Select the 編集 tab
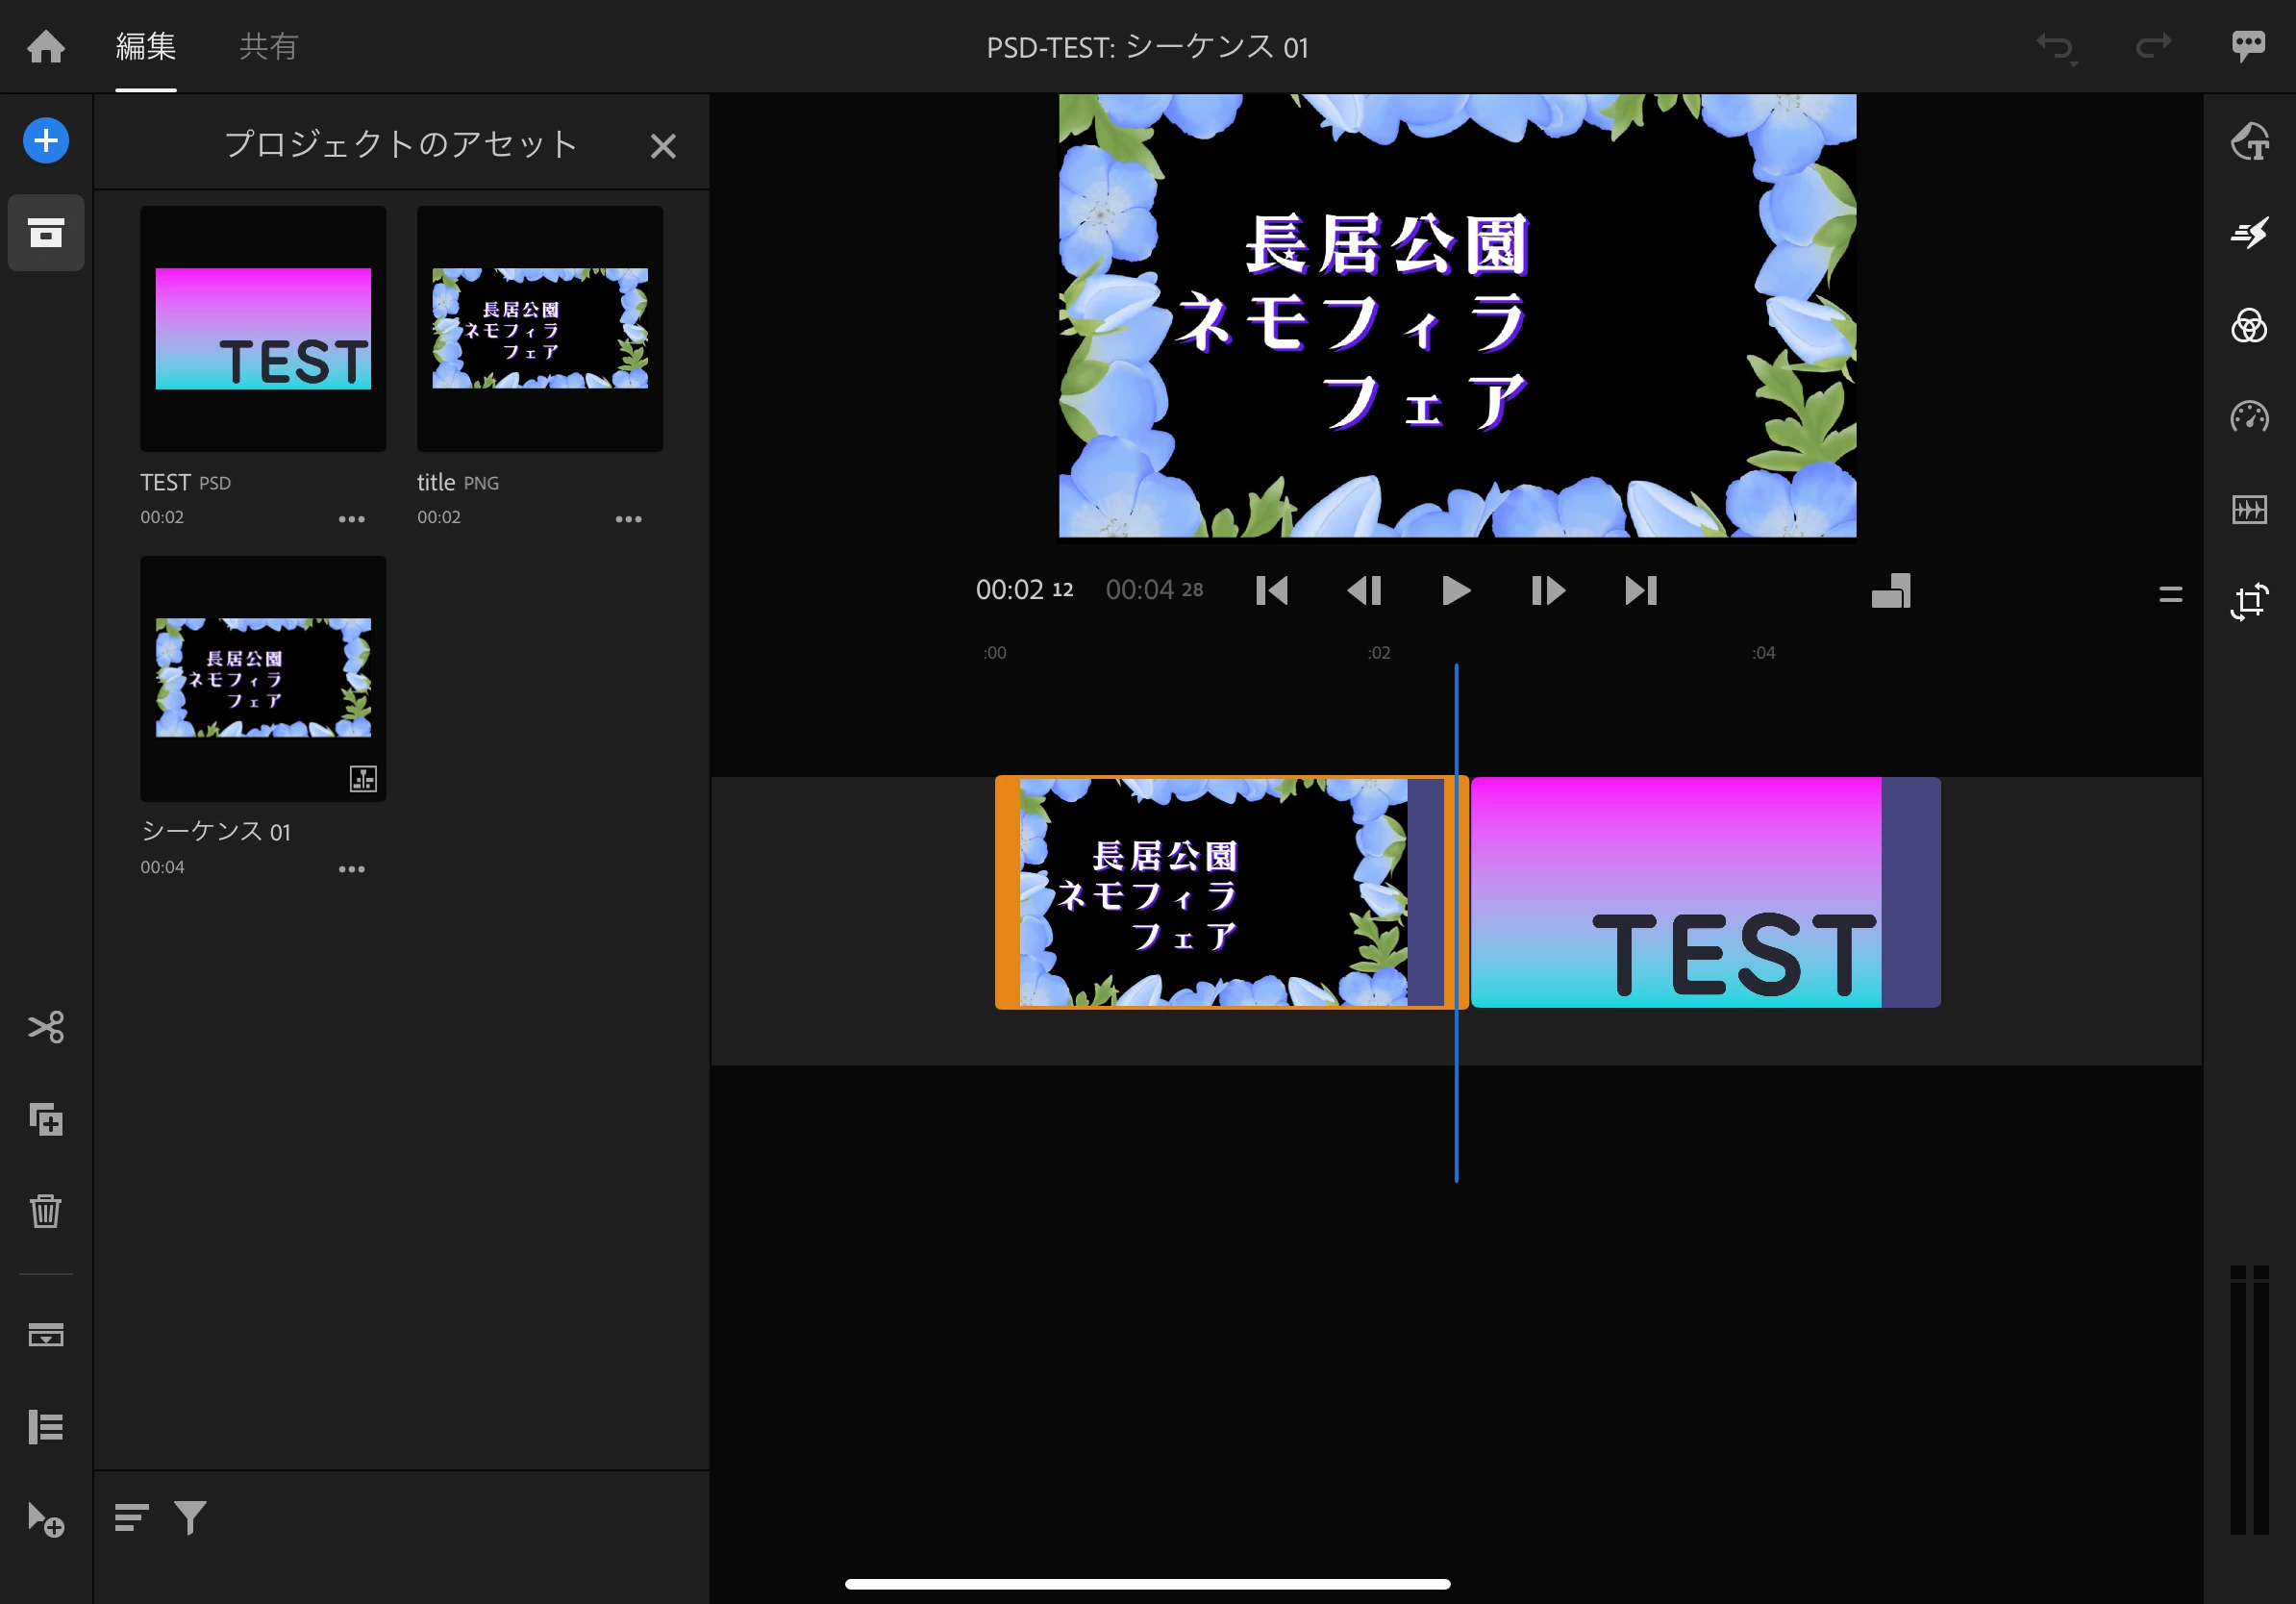The width and height of the screenshot is (2296, 1604). coord(146,46)
